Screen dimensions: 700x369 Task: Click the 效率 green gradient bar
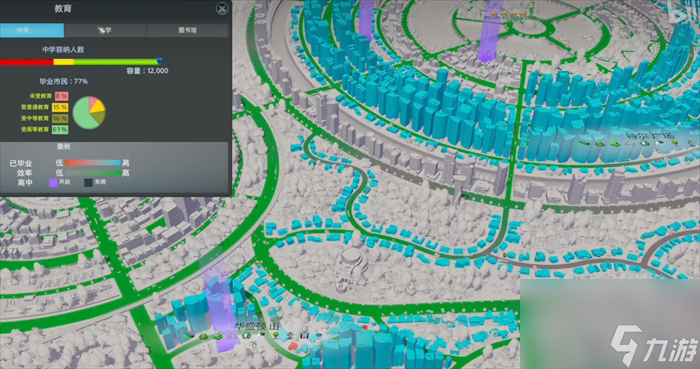coord(93,173)
